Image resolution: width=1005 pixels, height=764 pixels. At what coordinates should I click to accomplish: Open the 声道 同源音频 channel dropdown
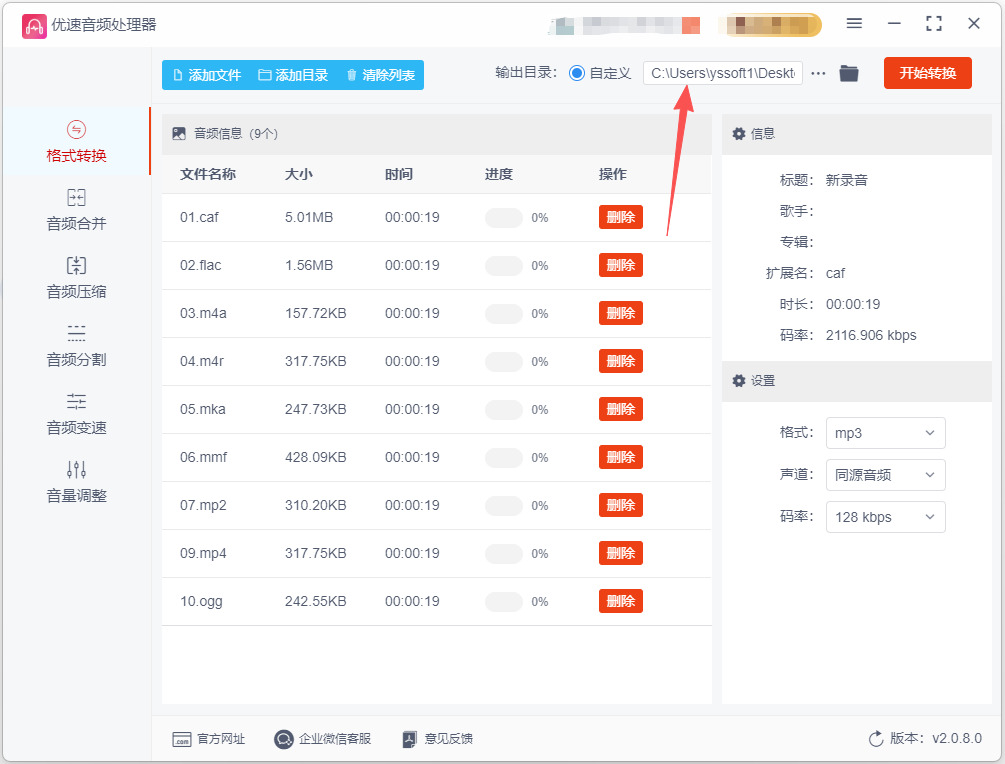point(885,475)
